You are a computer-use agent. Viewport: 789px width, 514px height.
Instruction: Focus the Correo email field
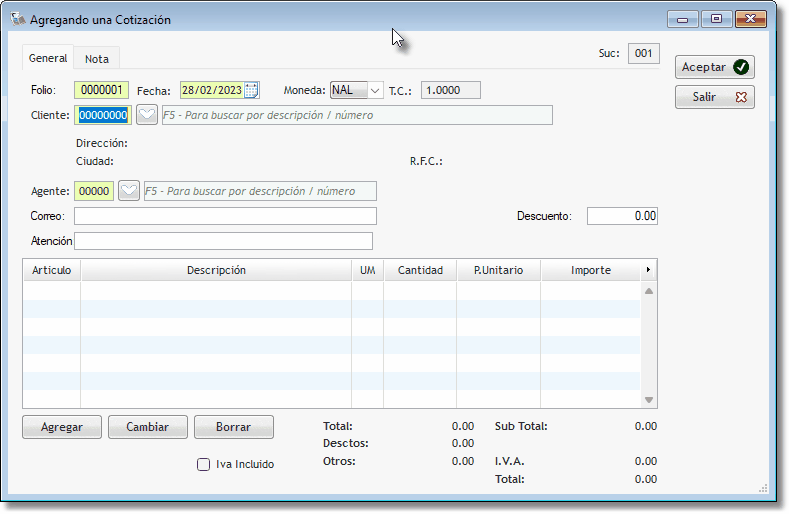point(225,216)
